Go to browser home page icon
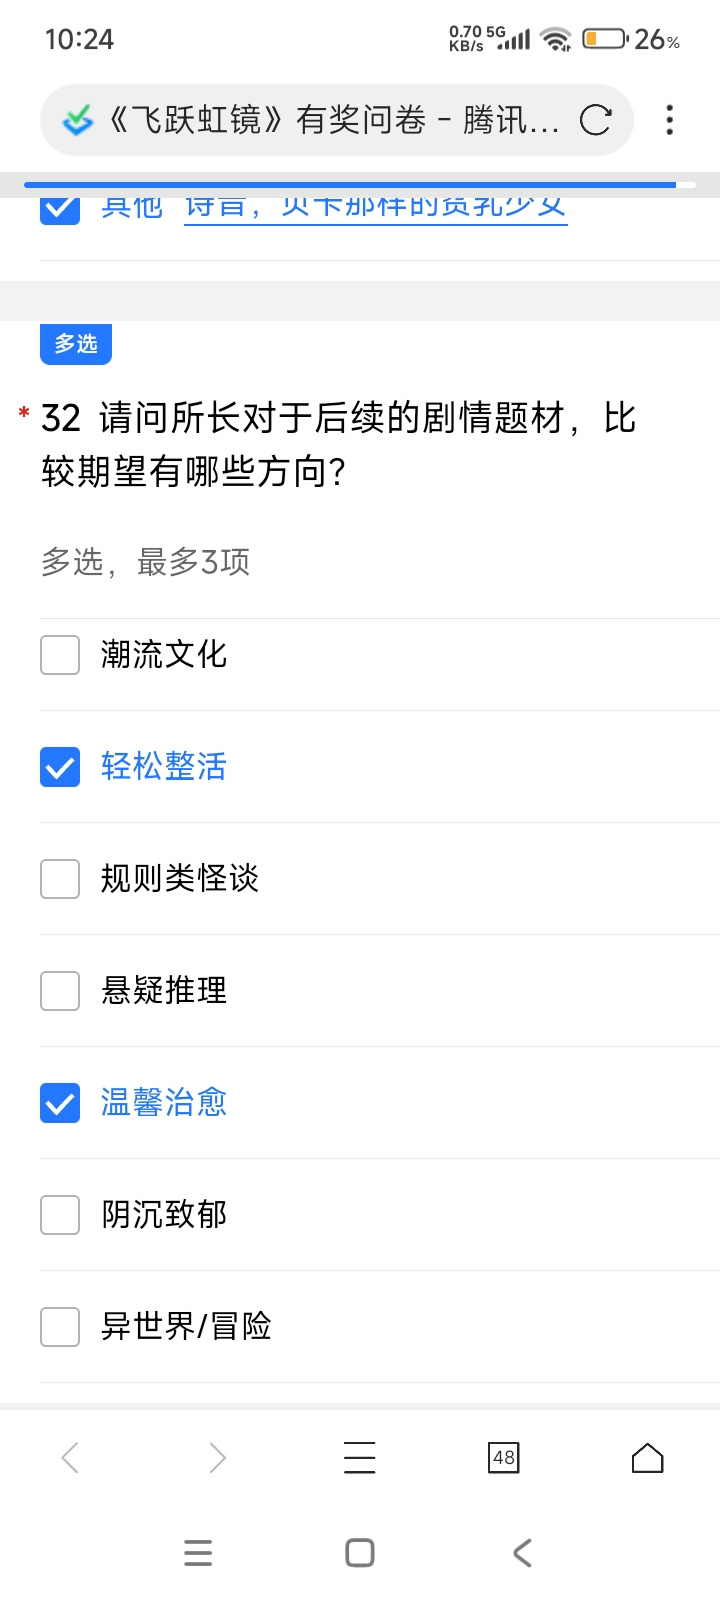Screen dimensions: 720x1600 coord(648,1458)
